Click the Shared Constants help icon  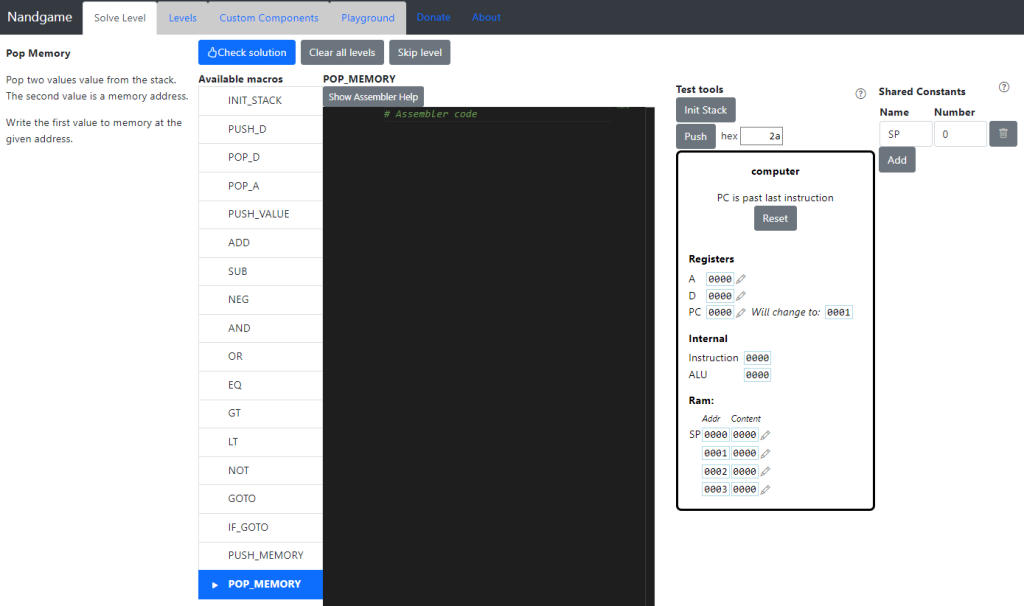coord(1004,88)
